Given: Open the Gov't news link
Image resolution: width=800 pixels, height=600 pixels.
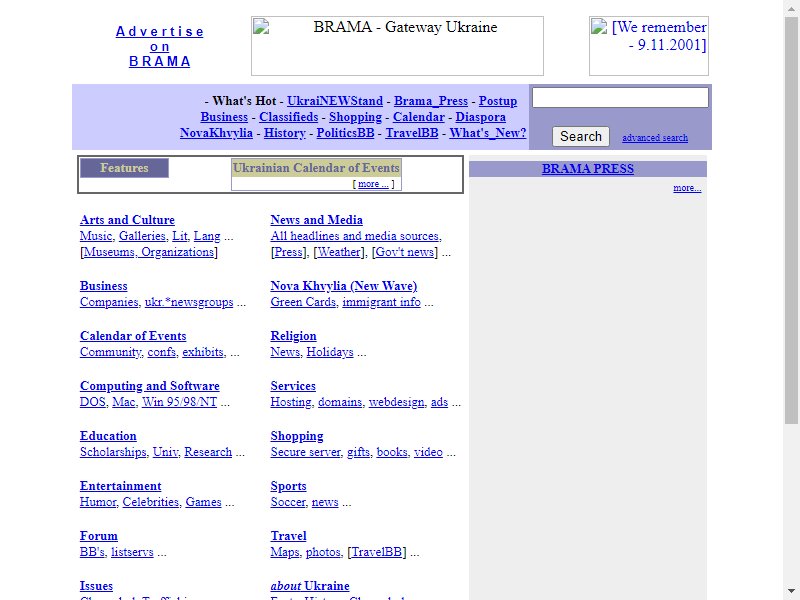Looking at the screenshot, I should pos(405,252).
